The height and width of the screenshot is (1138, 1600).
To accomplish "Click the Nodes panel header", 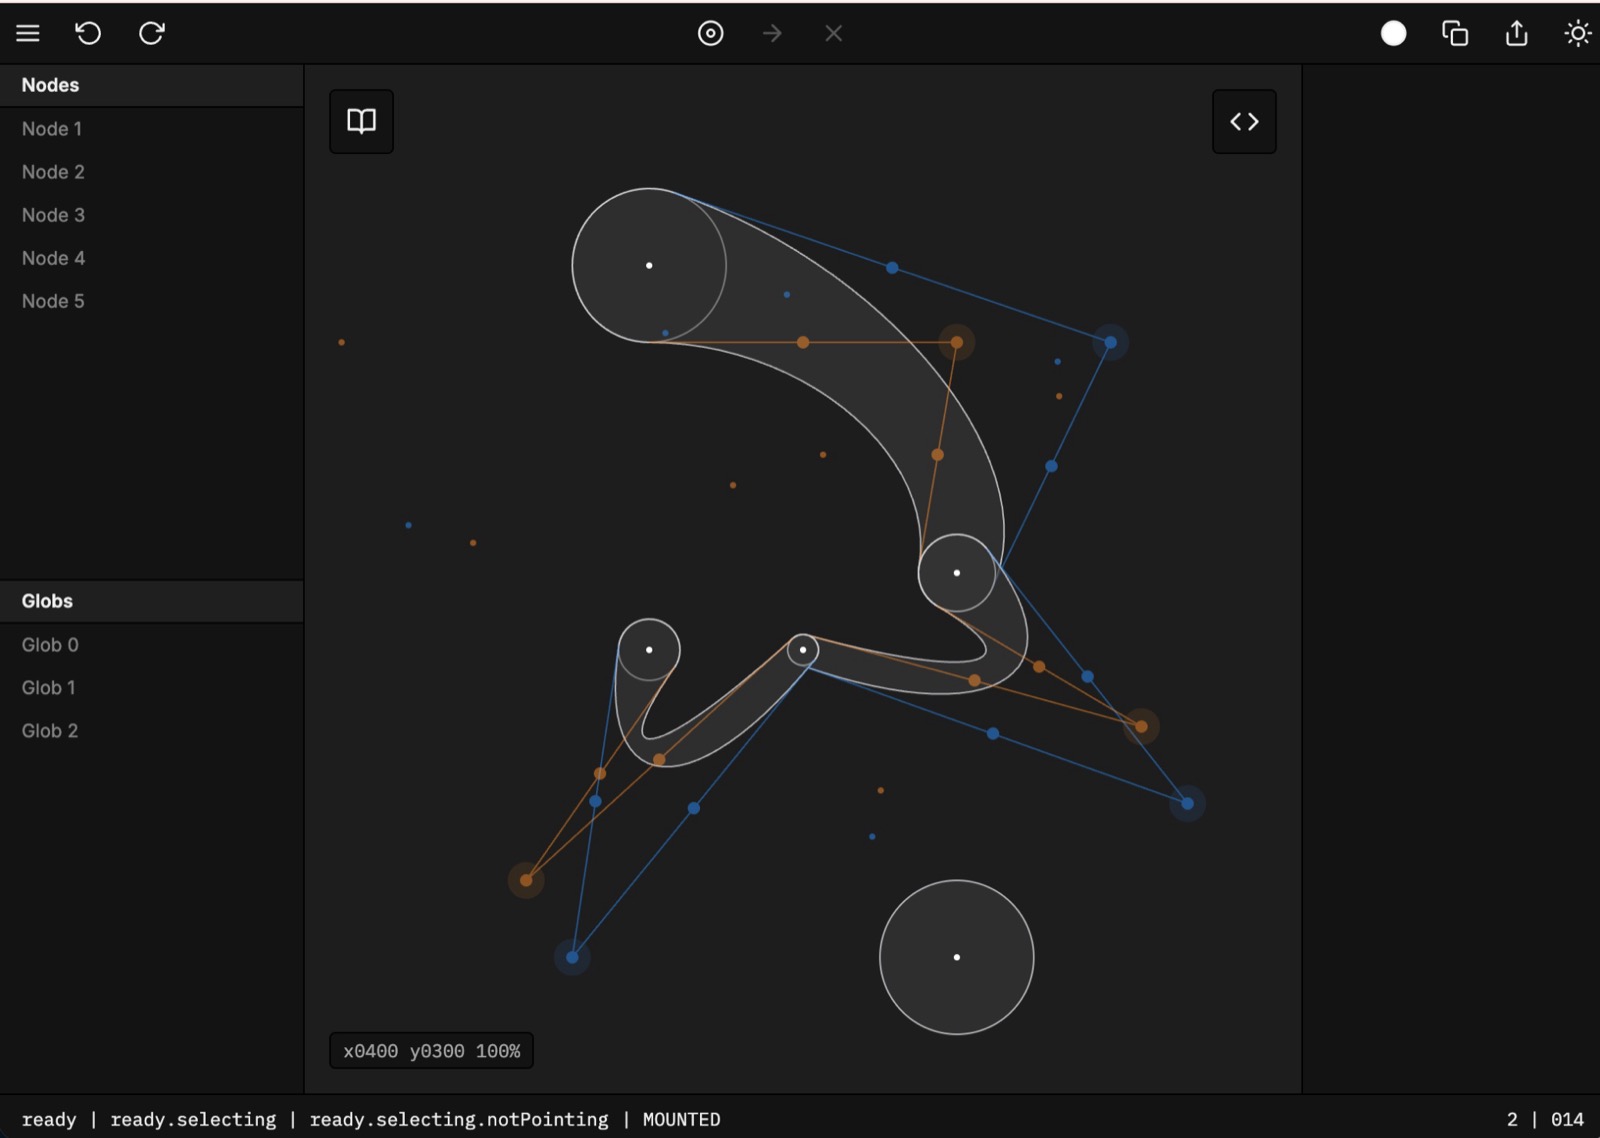I will click(152, 85).
